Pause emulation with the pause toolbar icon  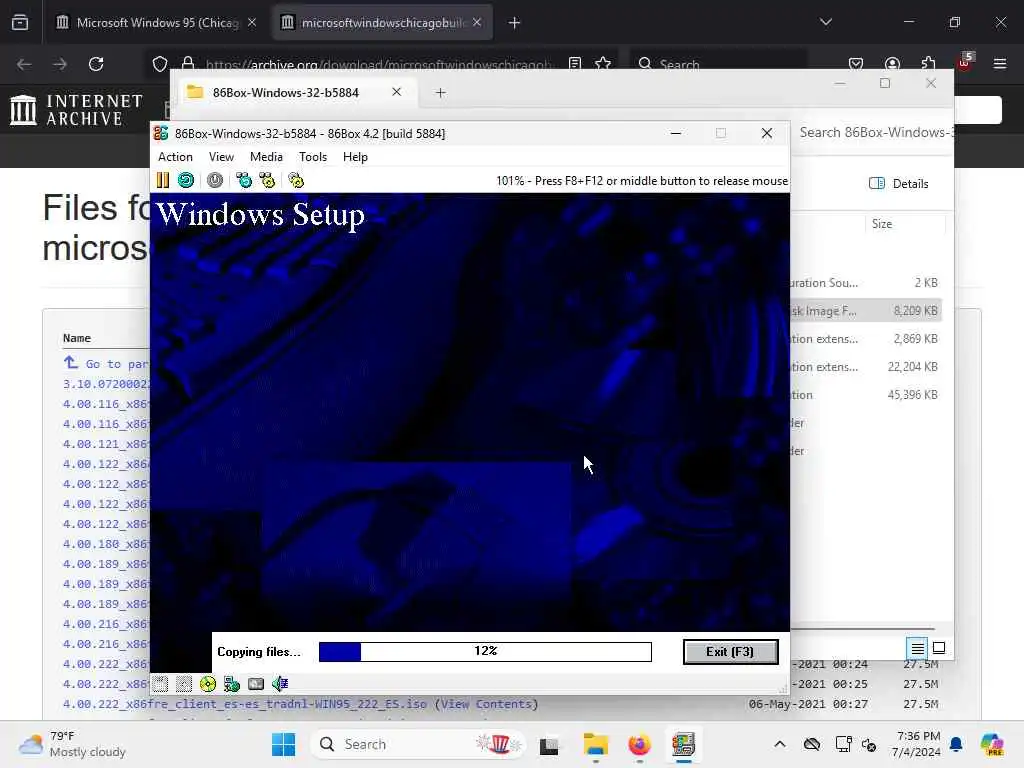pos(163,180)
